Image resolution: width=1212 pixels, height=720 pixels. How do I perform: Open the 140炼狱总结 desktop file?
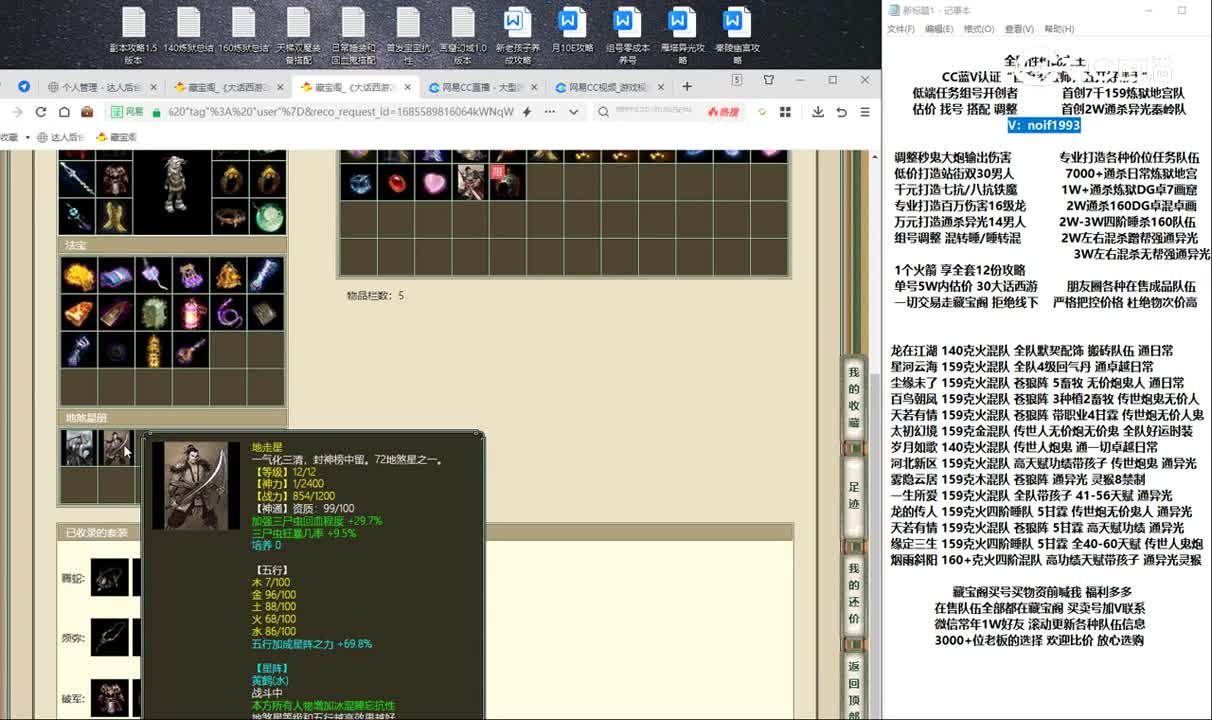click(189, 31)
